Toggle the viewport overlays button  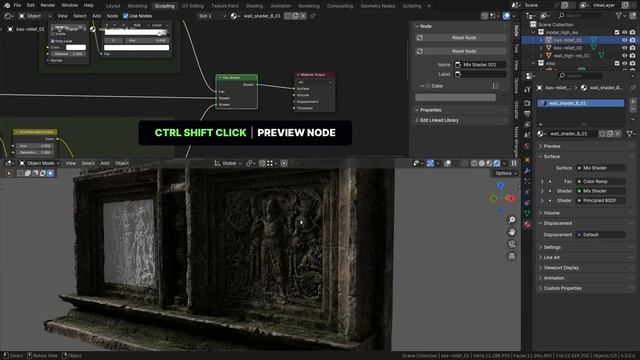click(x=447, y=163)
